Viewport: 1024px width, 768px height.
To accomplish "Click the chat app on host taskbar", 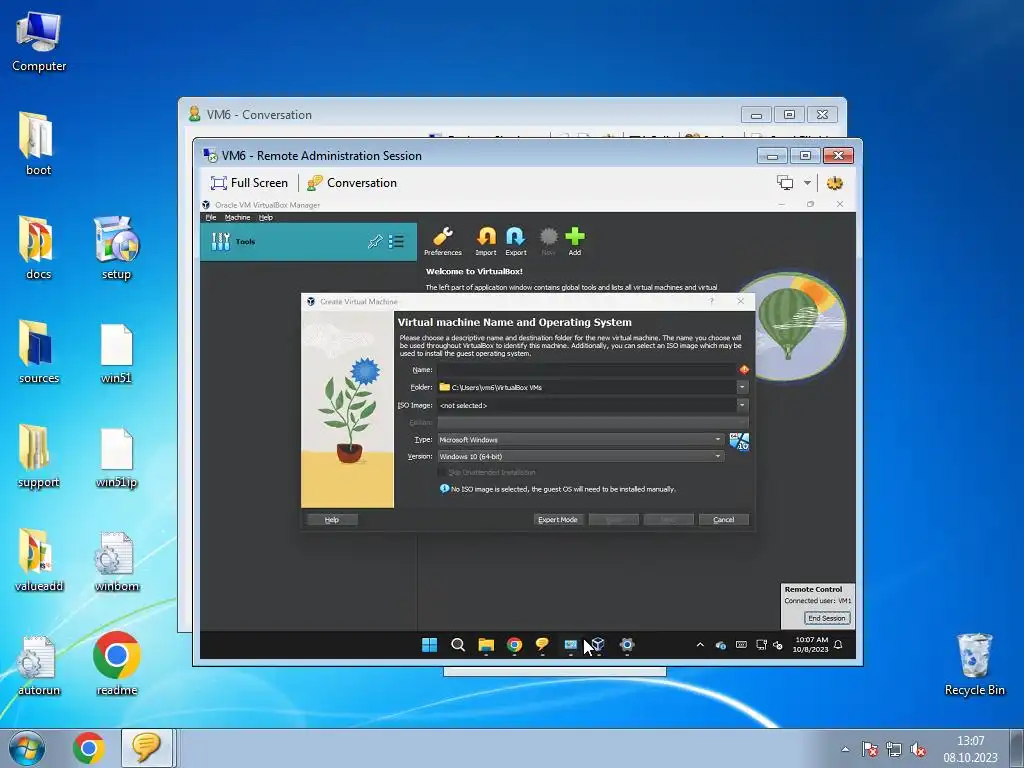I will tap(146, 748).
